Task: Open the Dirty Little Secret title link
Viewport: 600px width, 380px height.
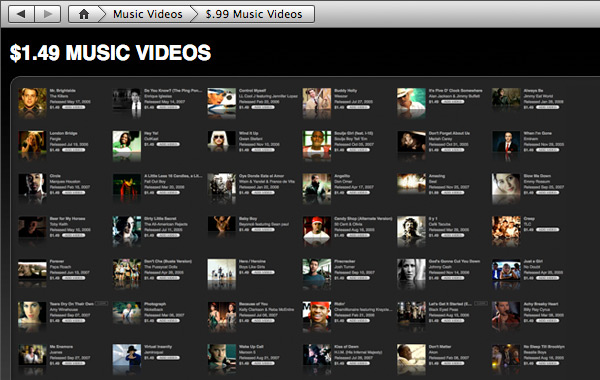Action: click(x=160, y=219)
